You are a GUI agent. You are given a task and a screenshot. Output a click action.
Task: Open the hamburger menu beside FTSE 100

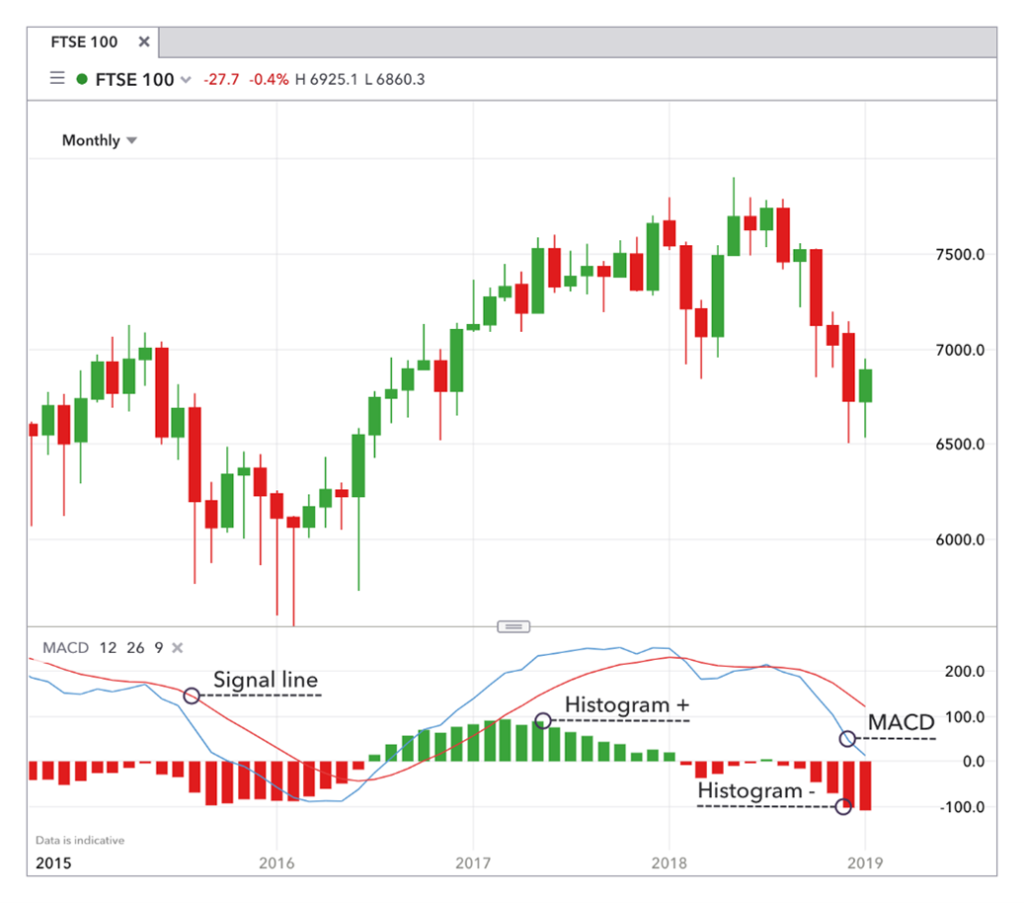[x=57, y=79]
